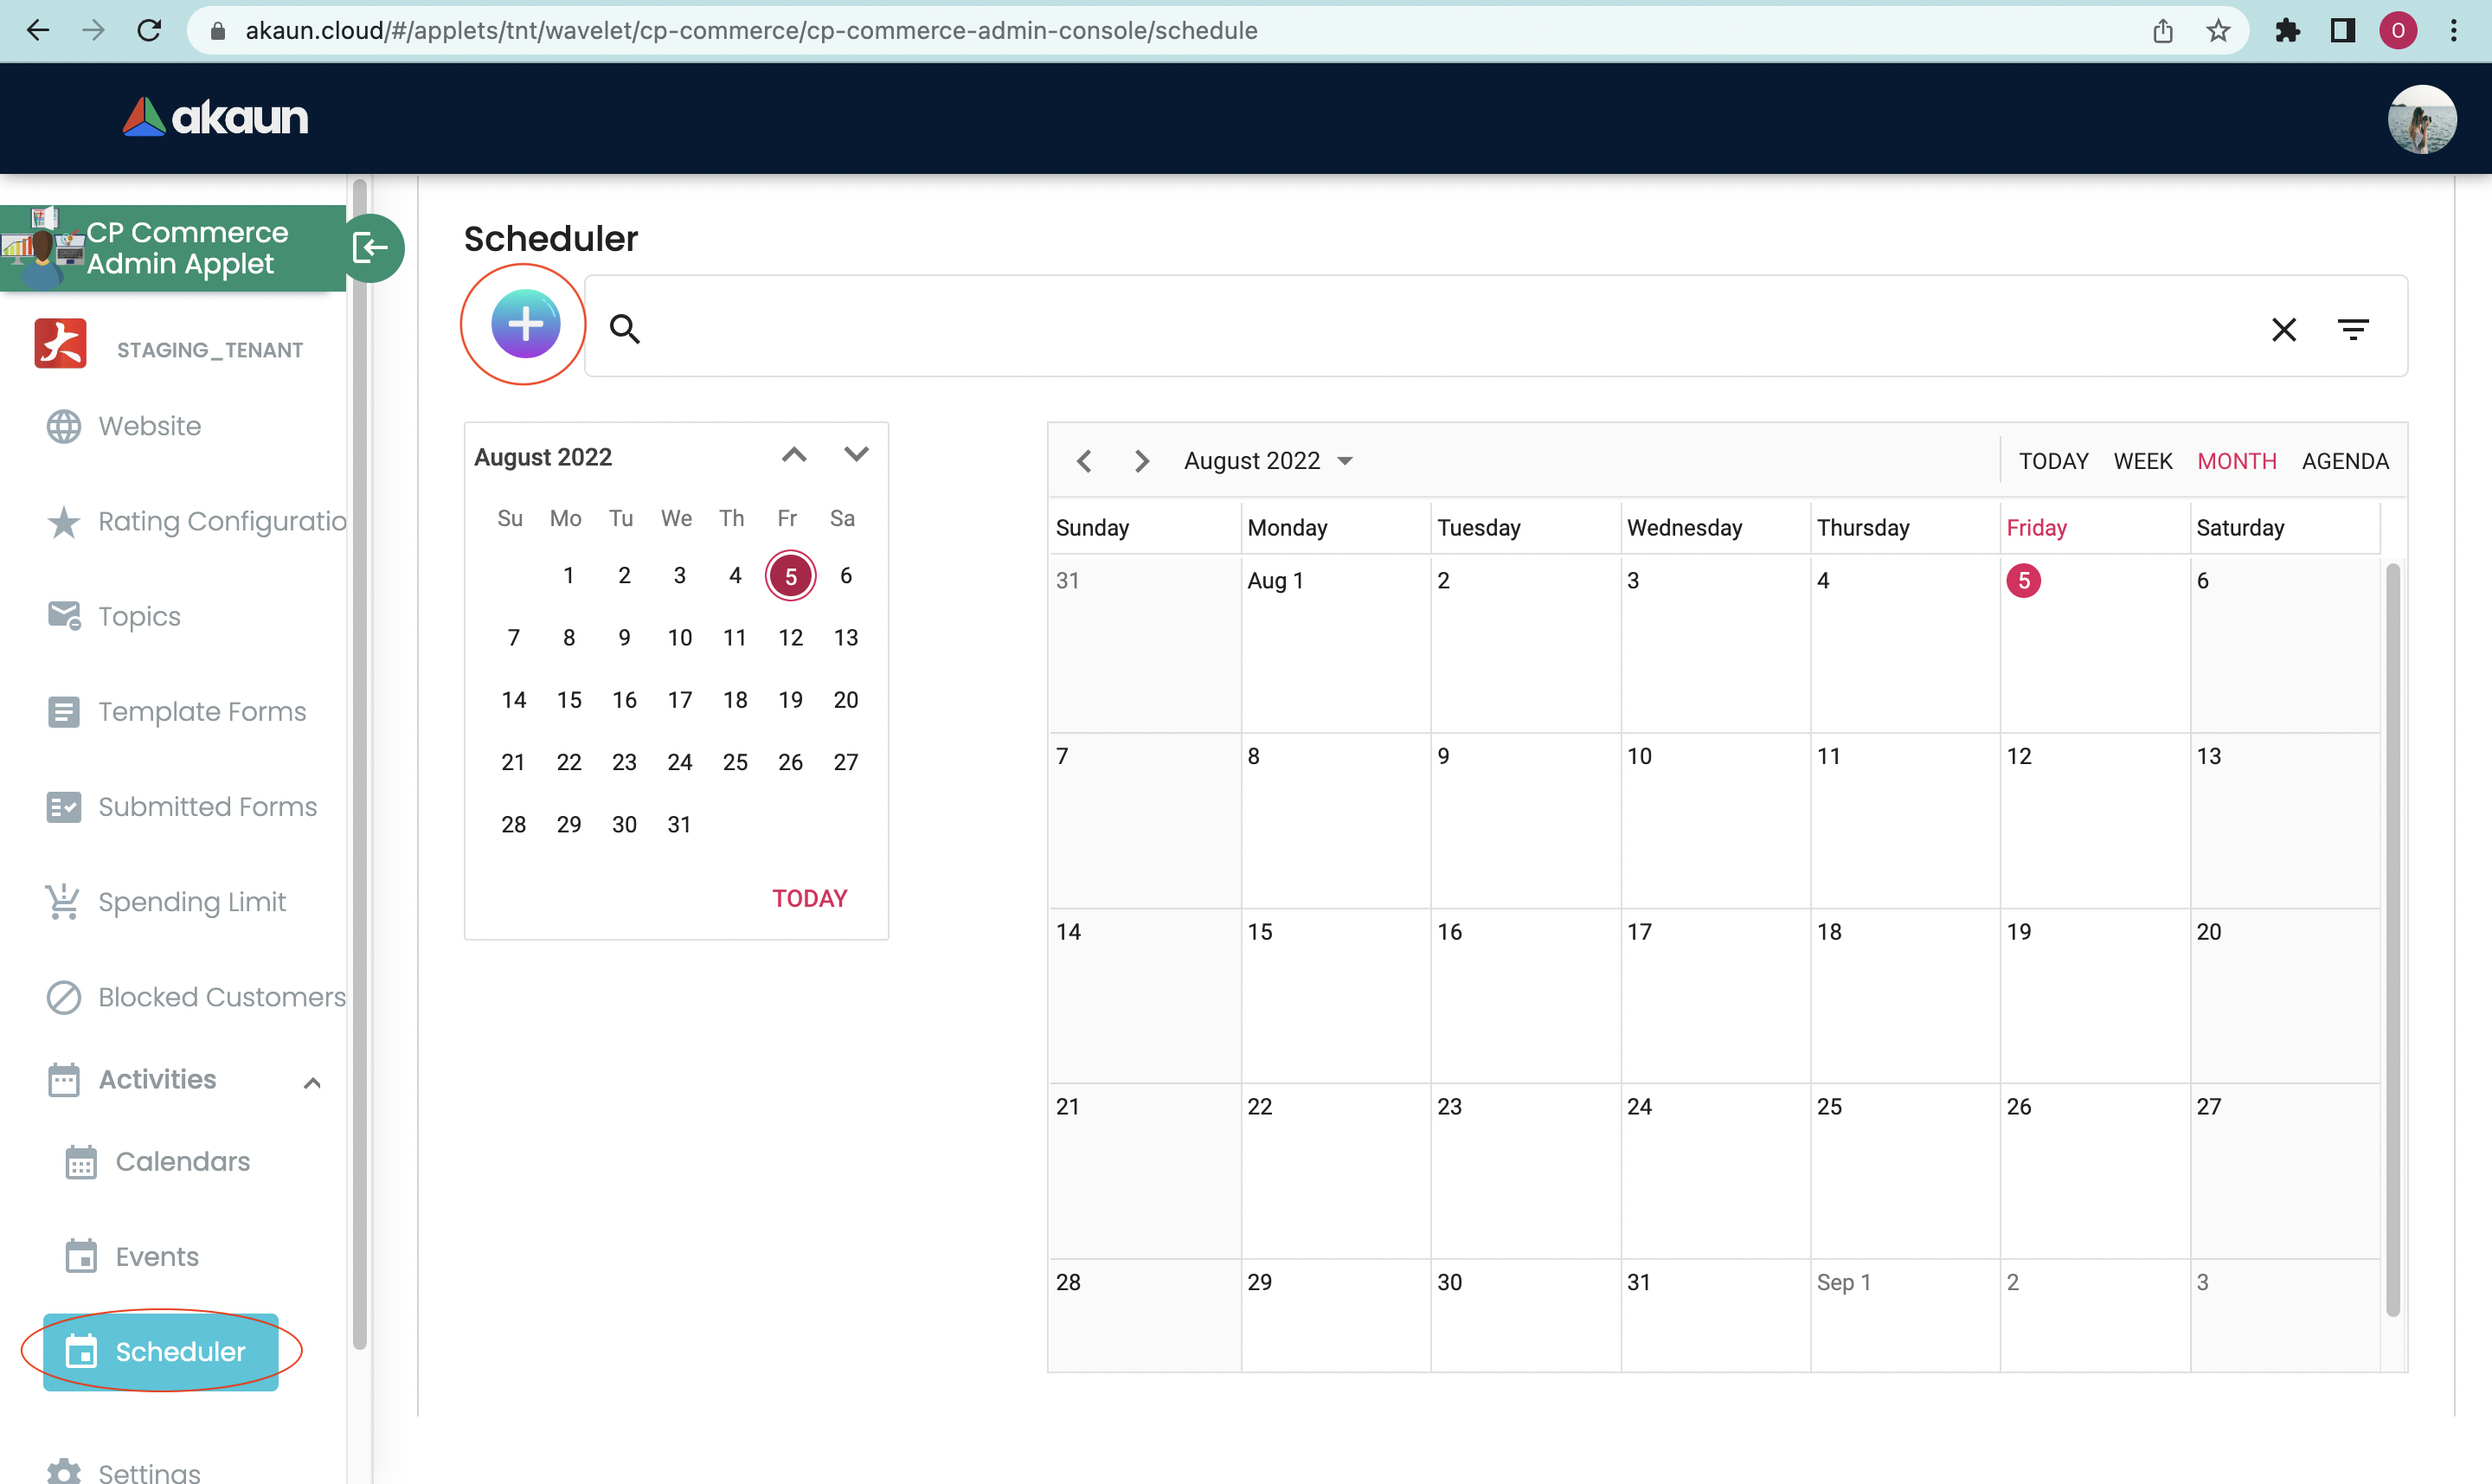Navigate to next month in main calendar
This screenshot has height=1484, width=2492.
pyautogui.click(x=1141, y=461)
